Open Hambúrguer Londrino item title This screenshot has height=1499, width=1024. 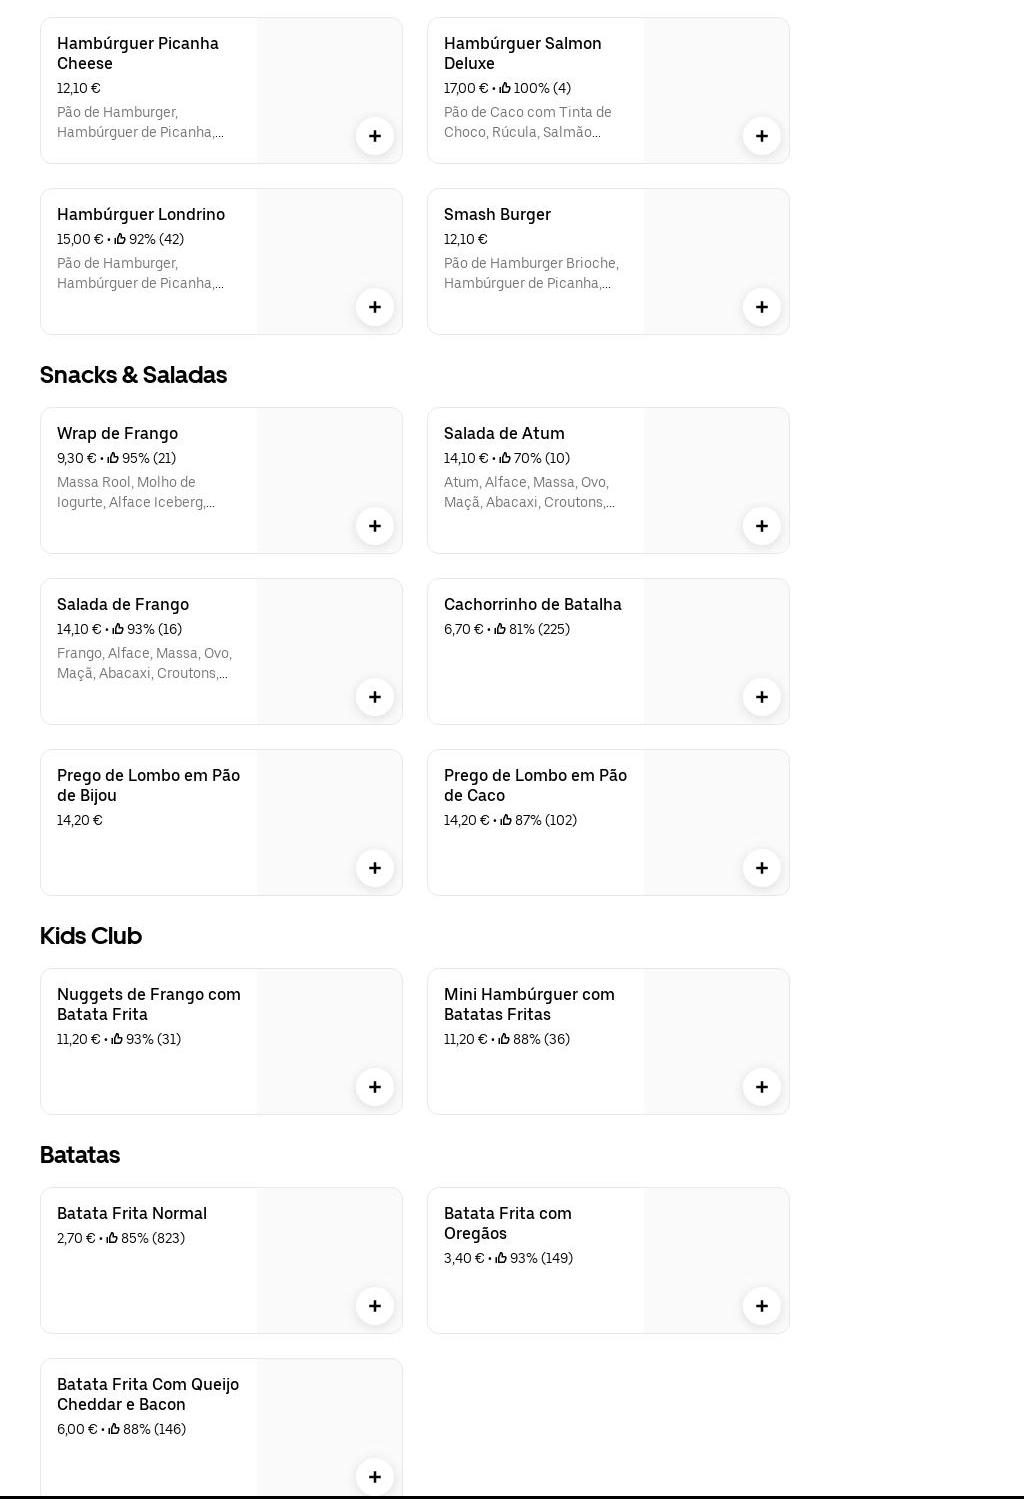pos(141,215)
